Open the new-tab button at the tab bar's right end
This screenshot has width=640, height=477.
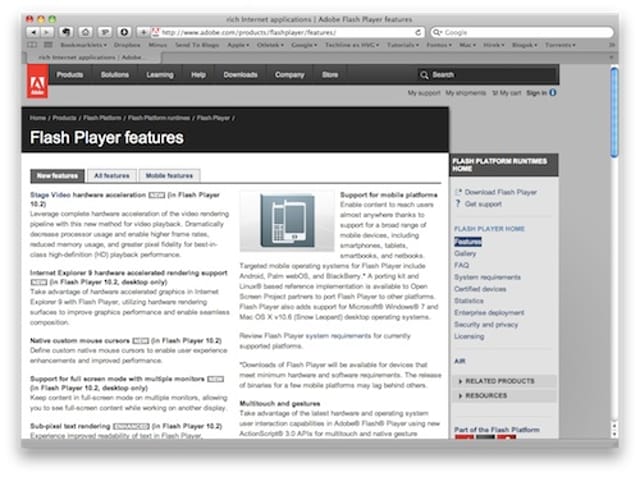611,58
